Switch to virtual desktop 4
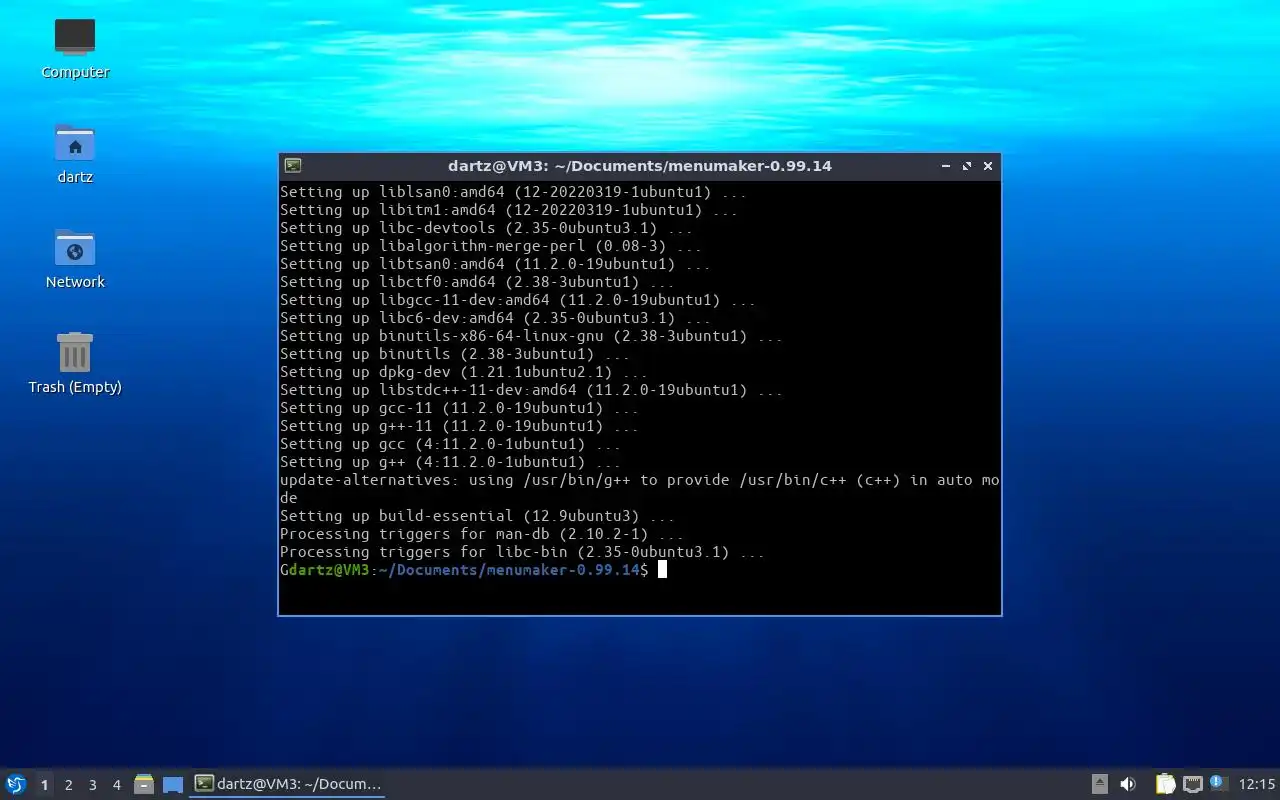1280x800 pixels. [116, 785]
